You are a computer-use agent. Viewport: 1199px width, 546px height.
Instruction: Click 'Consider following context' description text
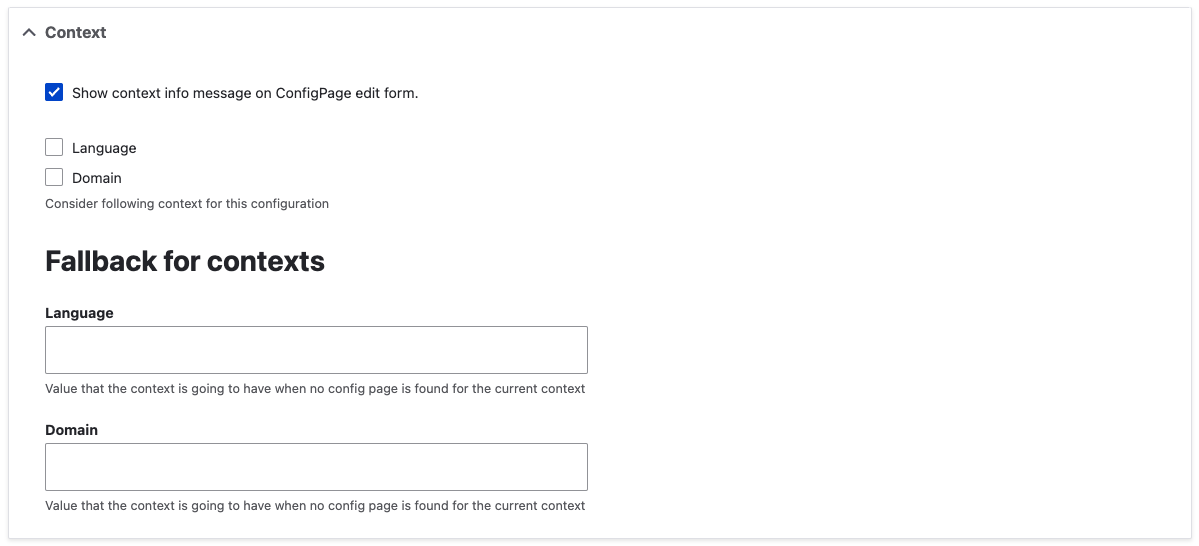(x=187, y=204)
